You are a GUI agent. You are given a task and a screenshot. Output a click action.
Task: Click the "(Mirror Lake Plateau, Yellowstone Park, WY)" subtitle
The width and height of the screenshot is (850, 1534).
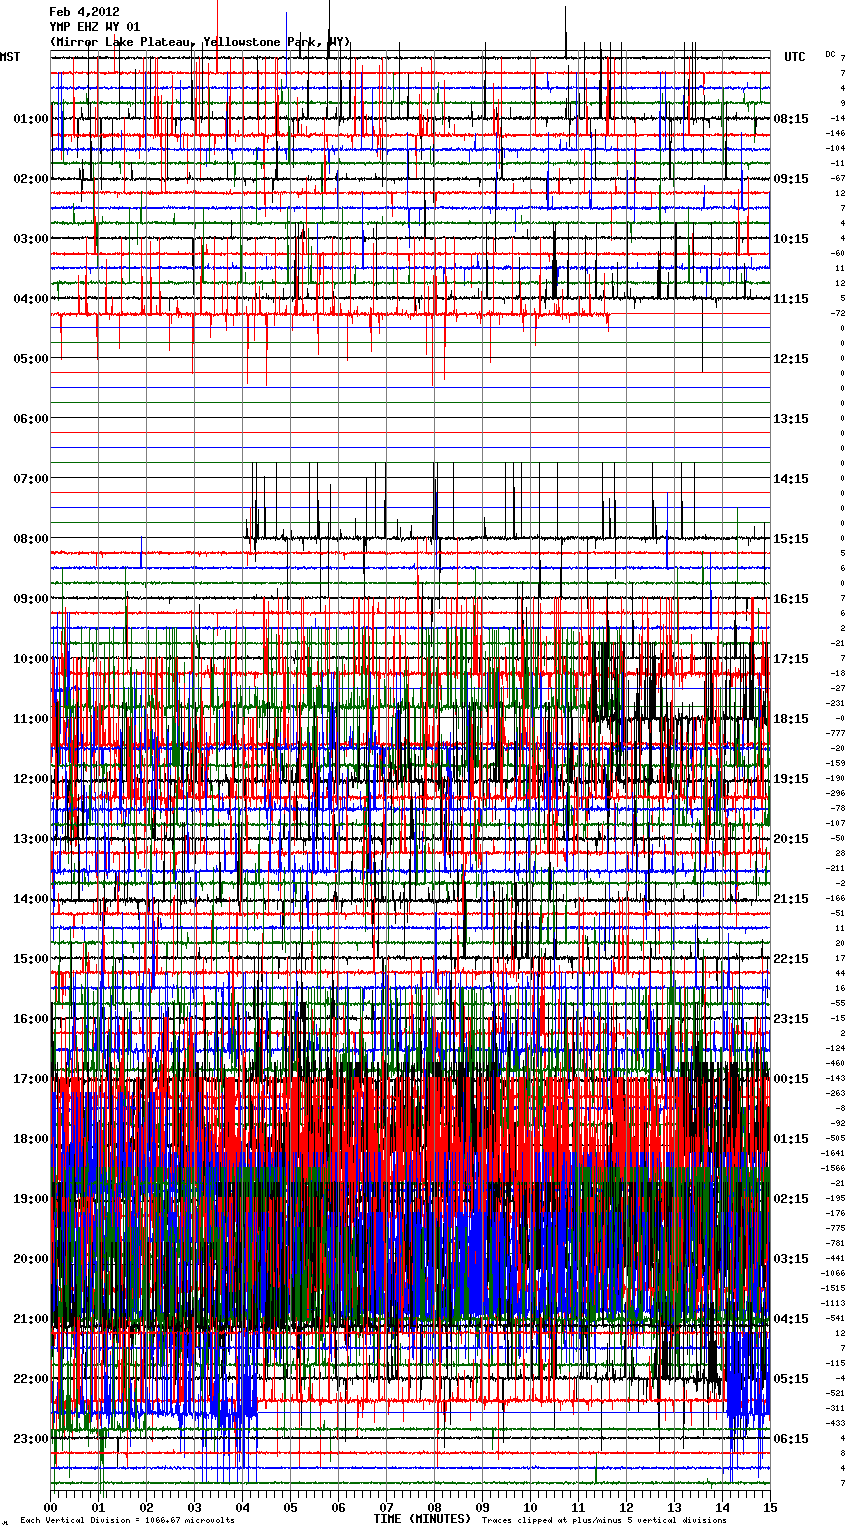coord(200,42)
